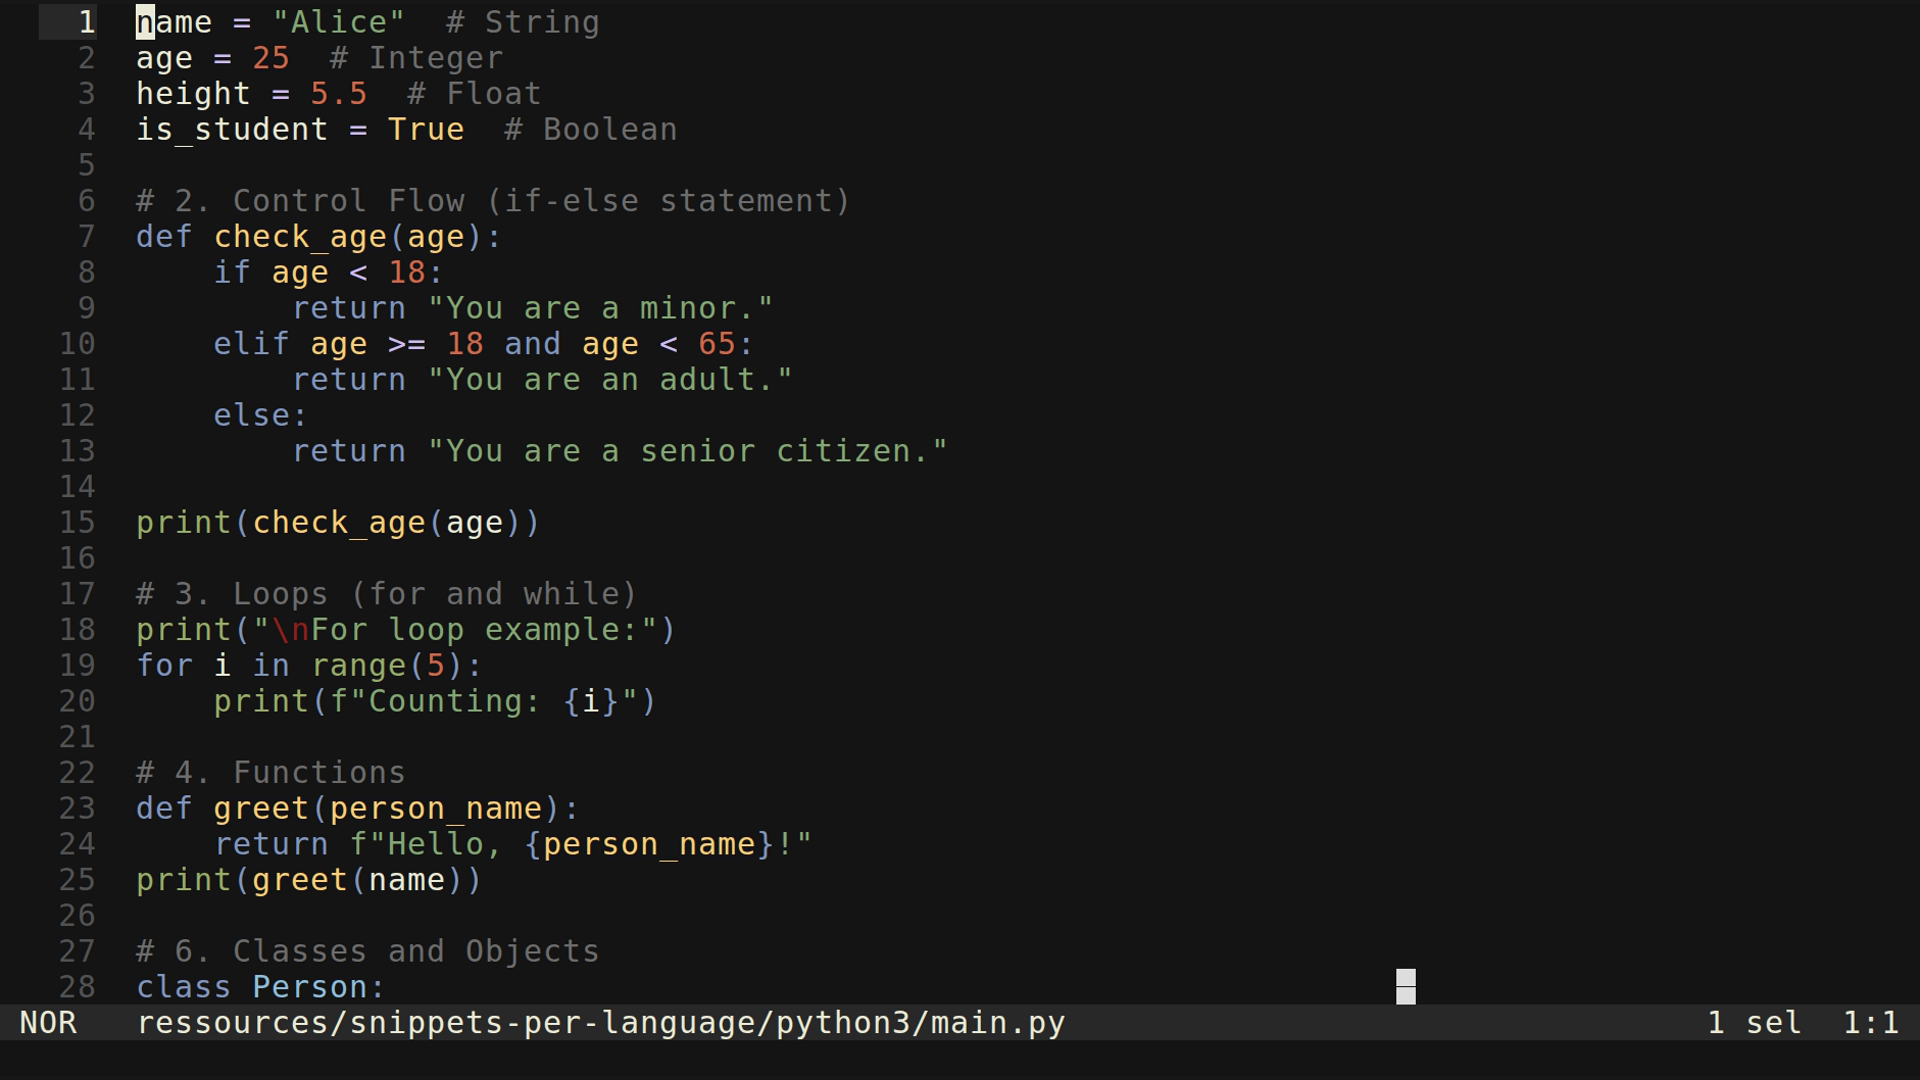
Task: Click the True boolean value on line 4
Action: (426, 129)
